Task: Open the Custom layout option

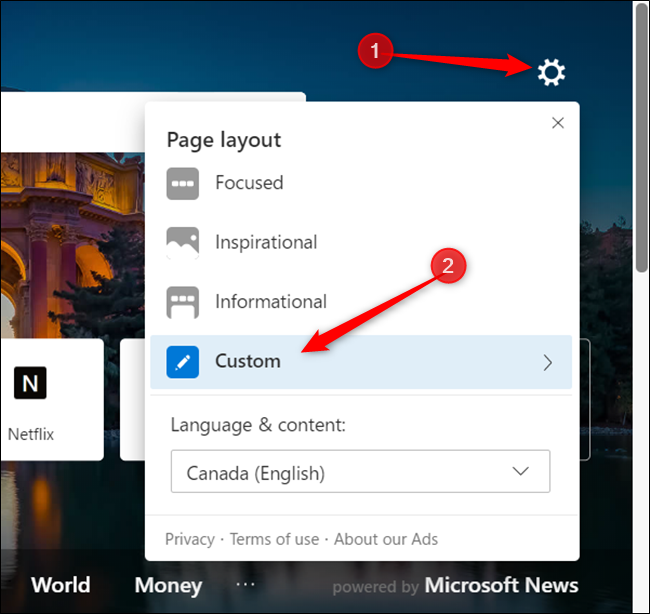Action: click(x=361, y=362)
